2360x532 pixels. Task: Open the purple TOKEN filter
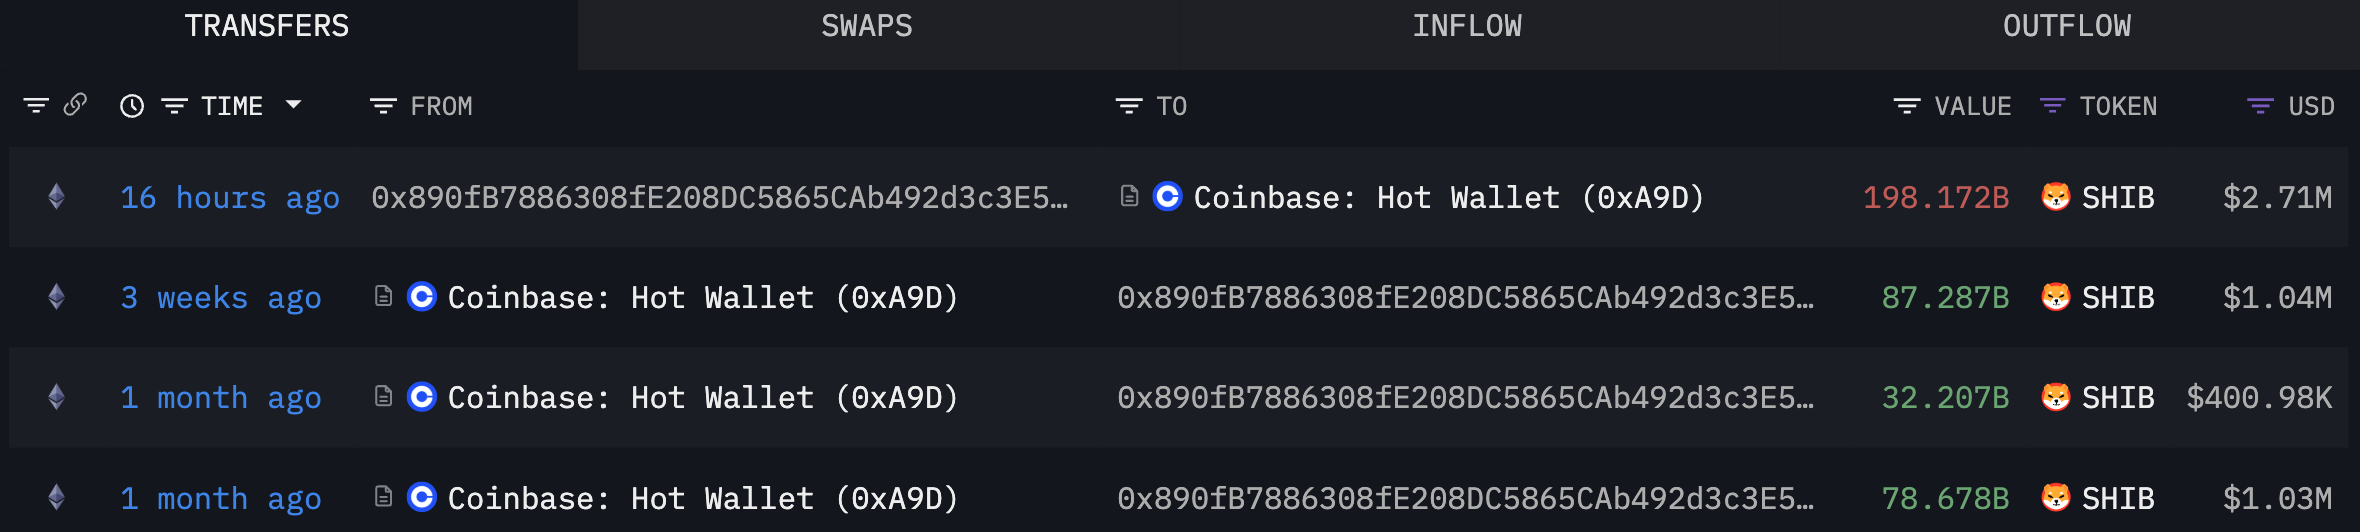pos(2053,106)
